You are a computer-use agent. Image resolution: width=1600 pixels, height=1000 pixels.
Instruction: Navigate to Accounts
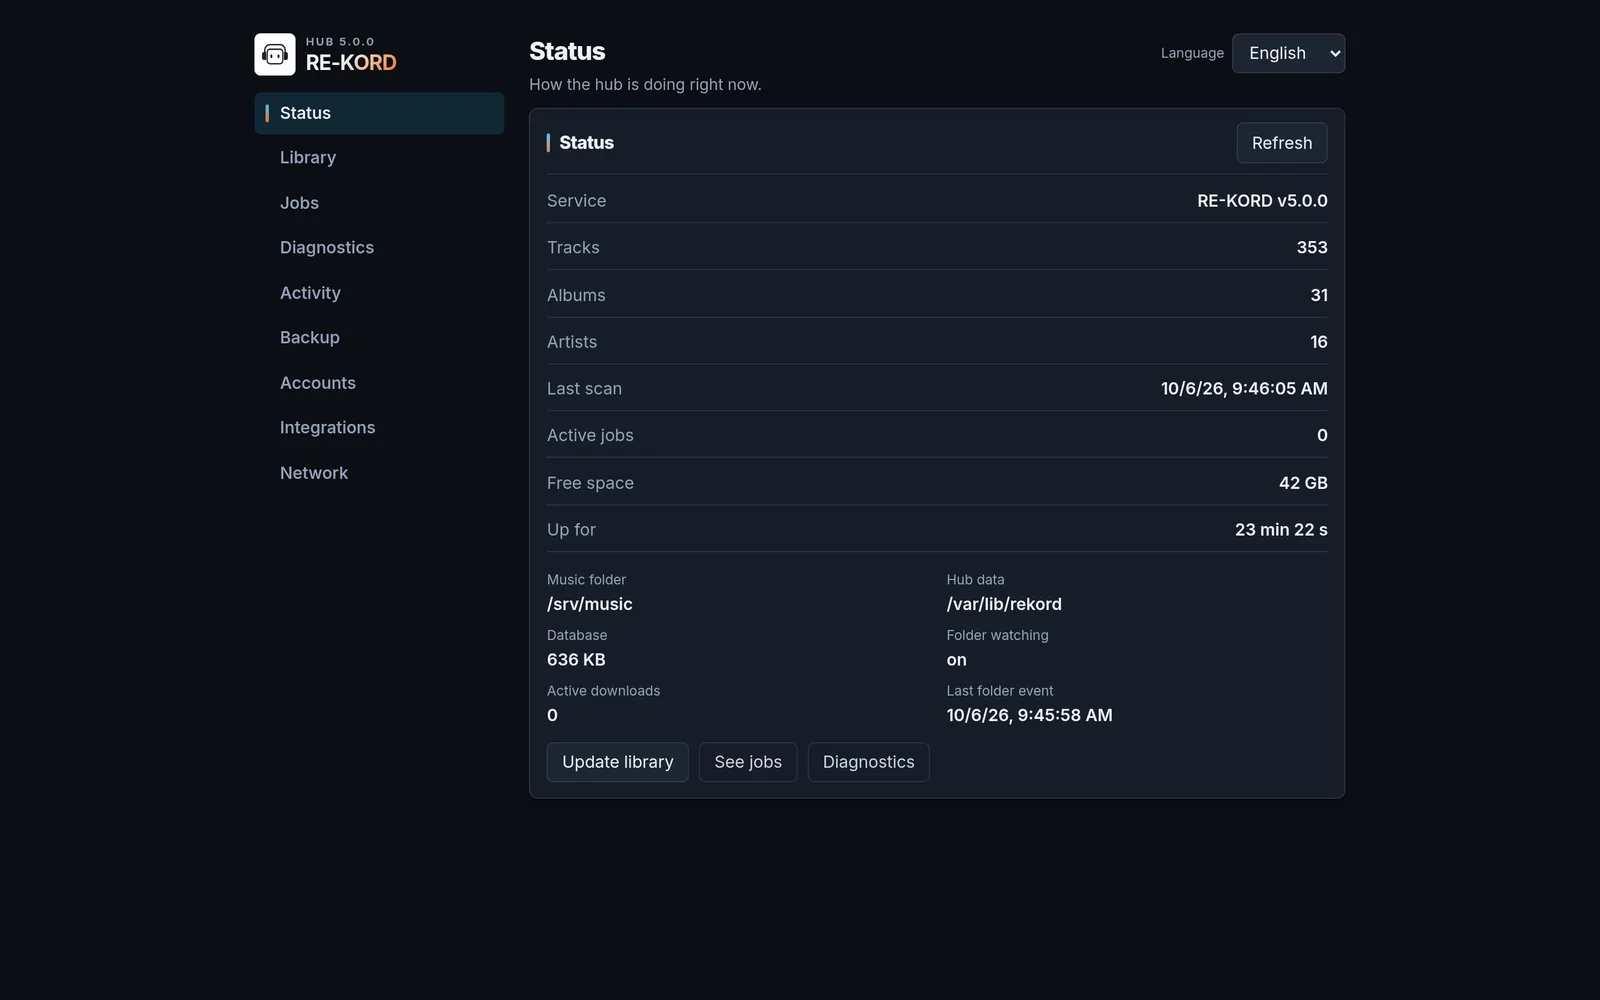(379, 383)
